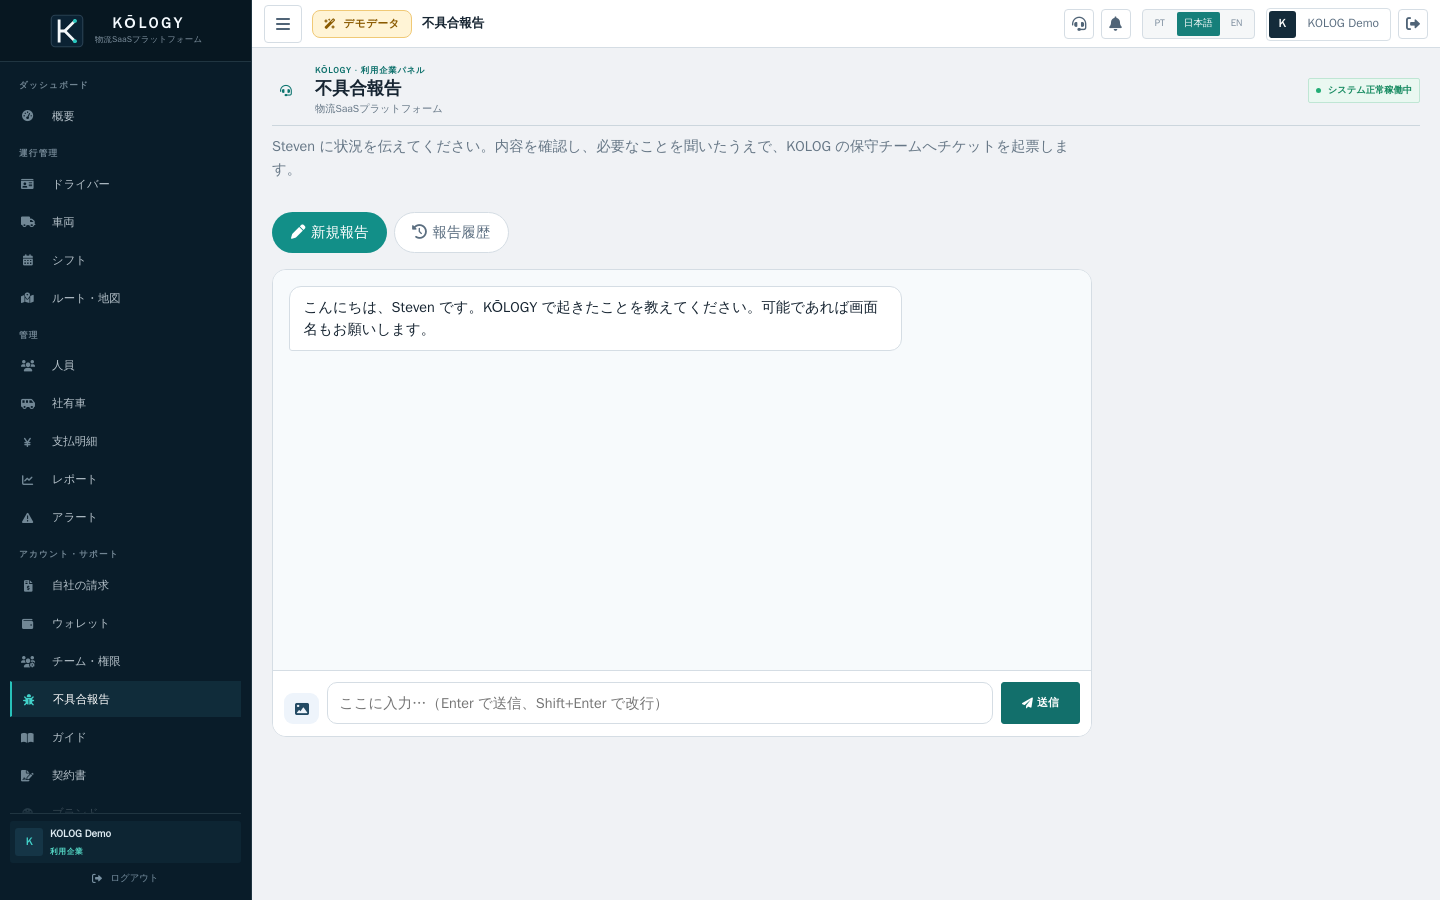Open notifications with the bell icon
This screenshot has width=1440, height=900.
(x=1116, y=24)
